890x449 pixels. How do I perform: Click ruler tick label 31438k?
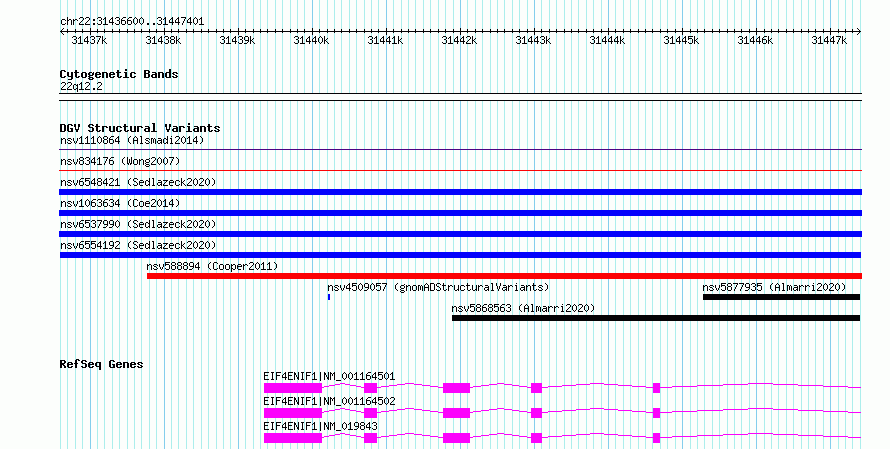[163, 41]
